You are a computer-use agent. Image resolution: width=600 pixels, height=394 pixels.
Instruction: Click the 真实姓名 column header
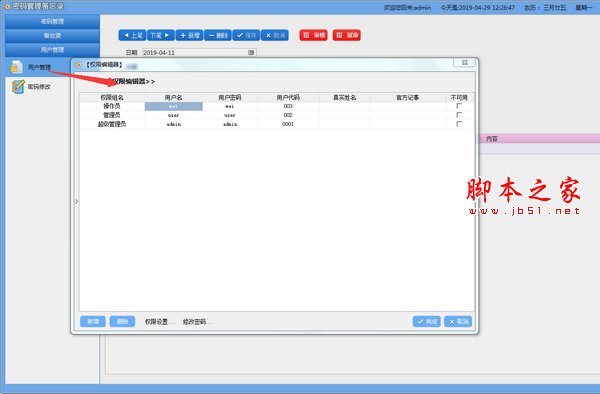coord(344,98)
